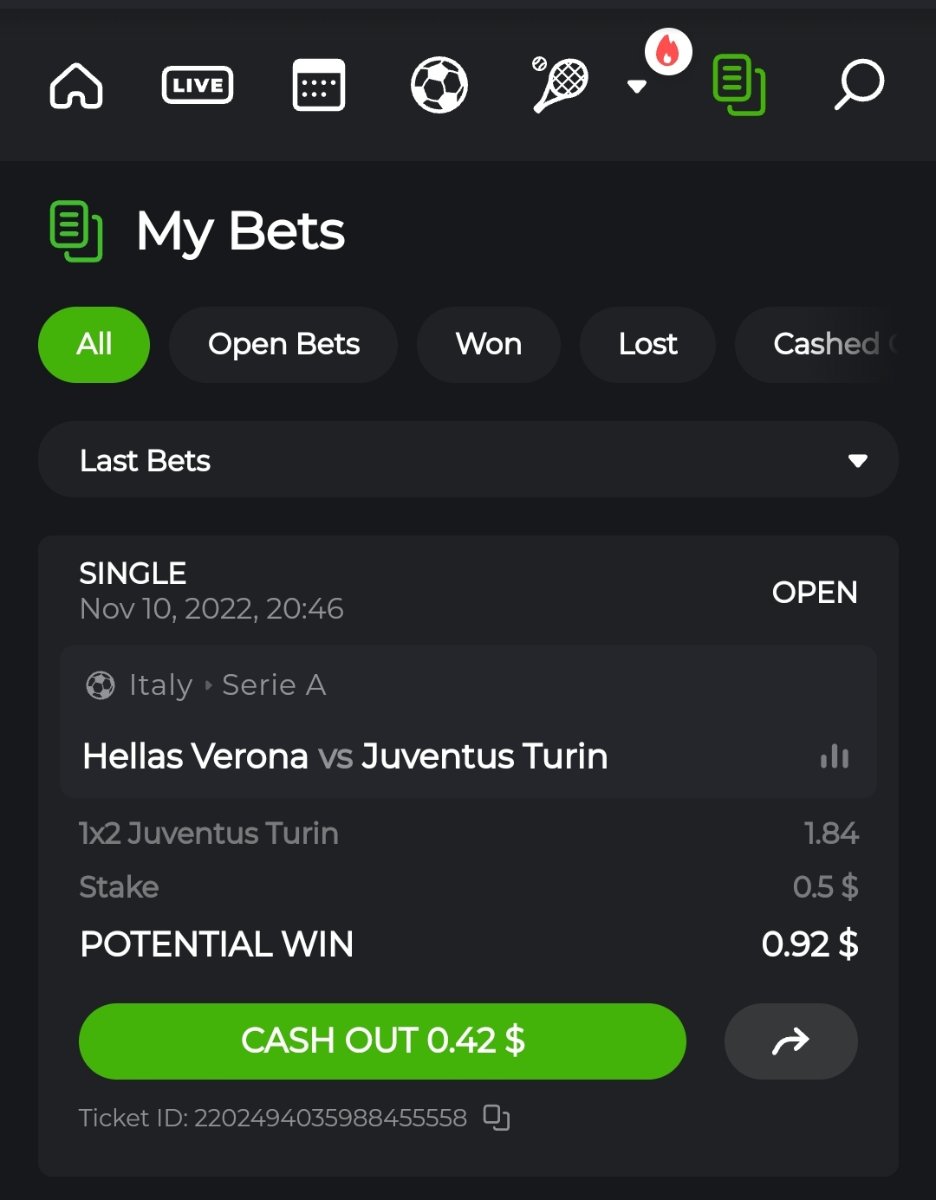Open the search magnifier

(x=859, y=85)
